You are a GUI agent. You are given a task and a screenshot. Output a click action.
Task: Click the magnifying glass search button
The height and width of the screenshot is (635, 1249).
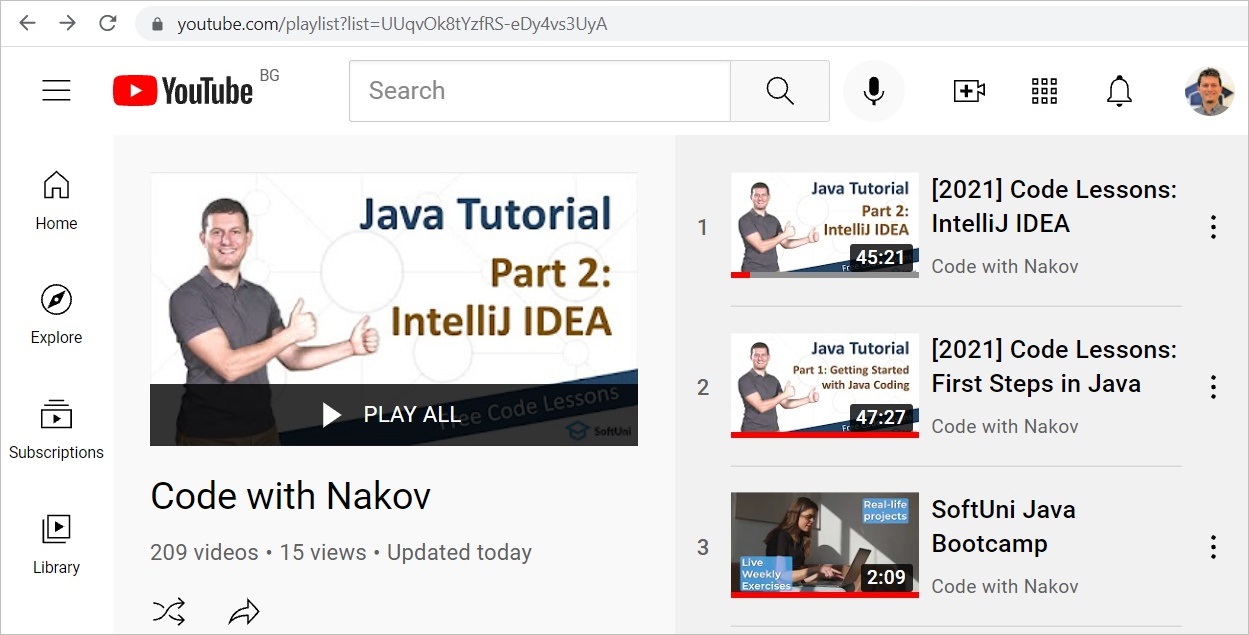pos(779,90)
